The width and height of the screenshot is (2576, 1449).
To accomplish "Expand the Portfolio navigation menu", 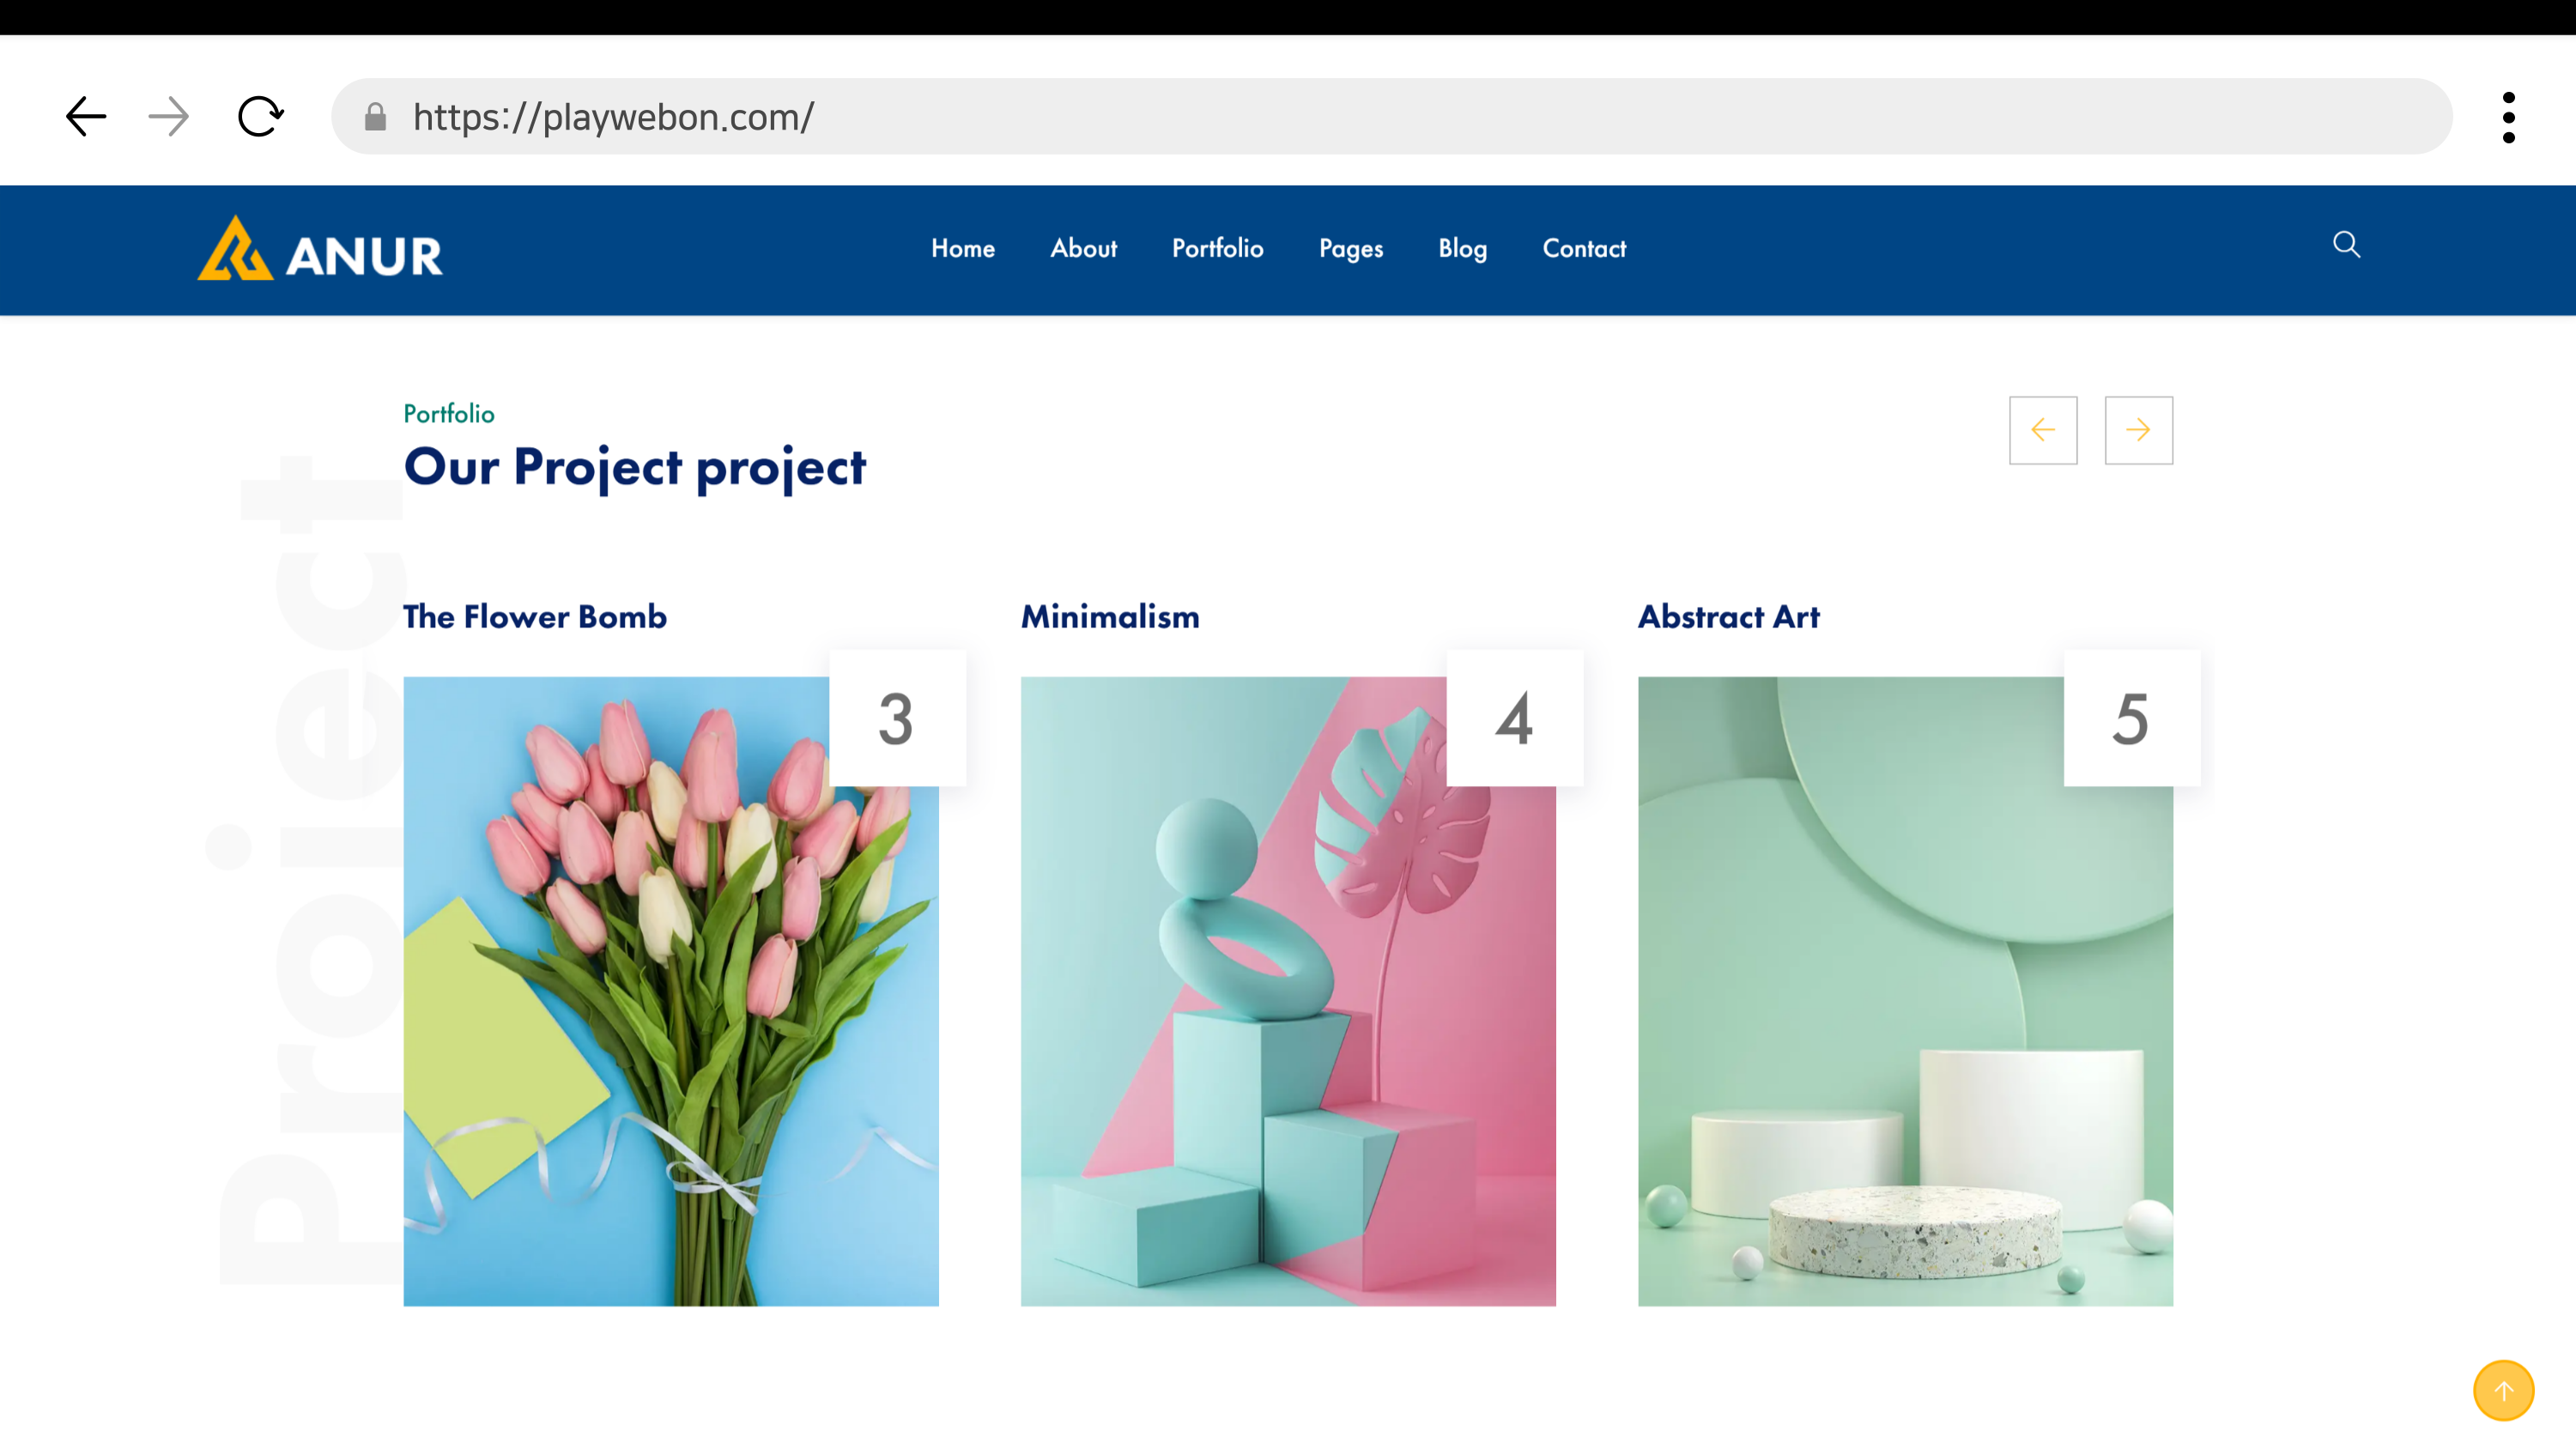I will 1217,248.
